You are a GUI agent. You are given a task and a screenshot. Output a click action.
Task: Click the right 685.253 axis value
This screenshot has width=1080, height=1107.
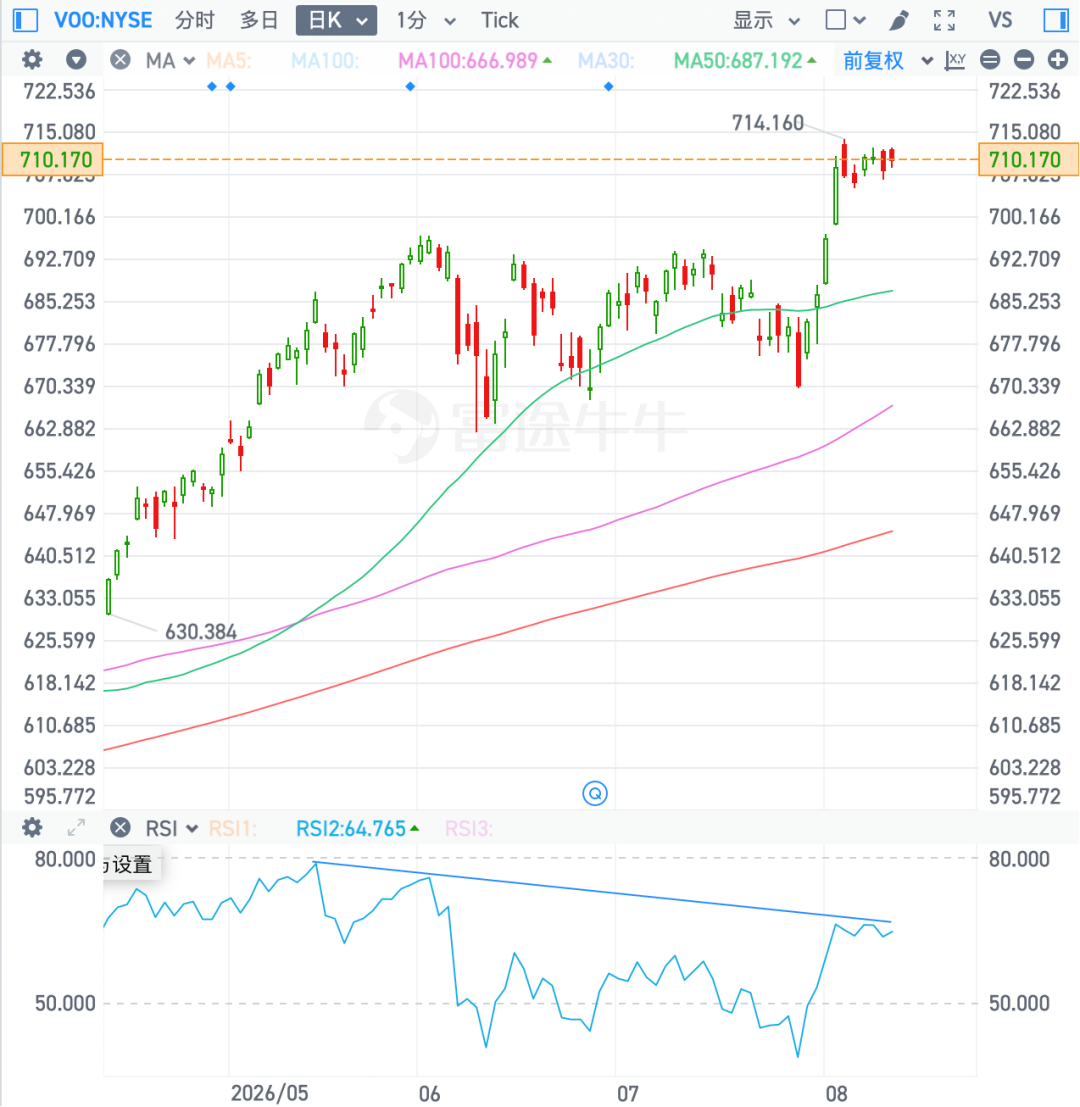pos(1025,301)
